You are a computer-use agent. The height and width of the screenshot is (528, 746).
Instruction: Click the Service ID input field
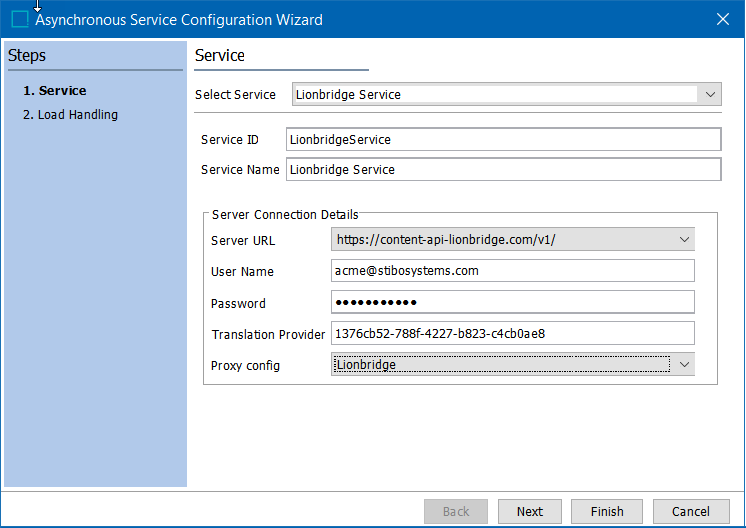tap(503, 139)
